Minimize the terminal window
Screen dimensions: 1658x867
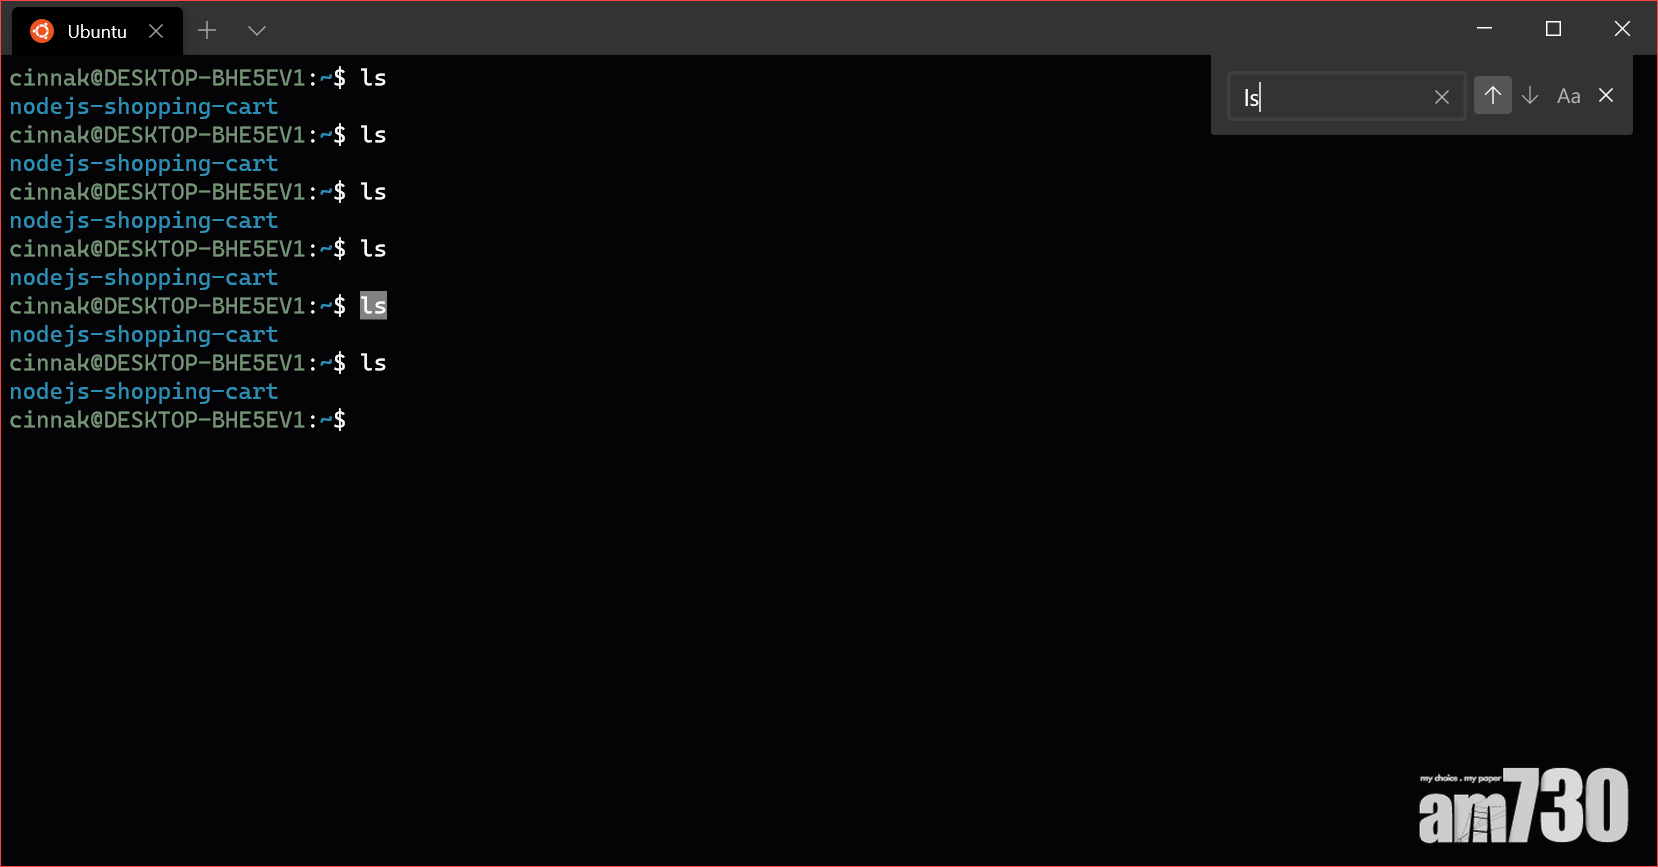(1485, 29)
